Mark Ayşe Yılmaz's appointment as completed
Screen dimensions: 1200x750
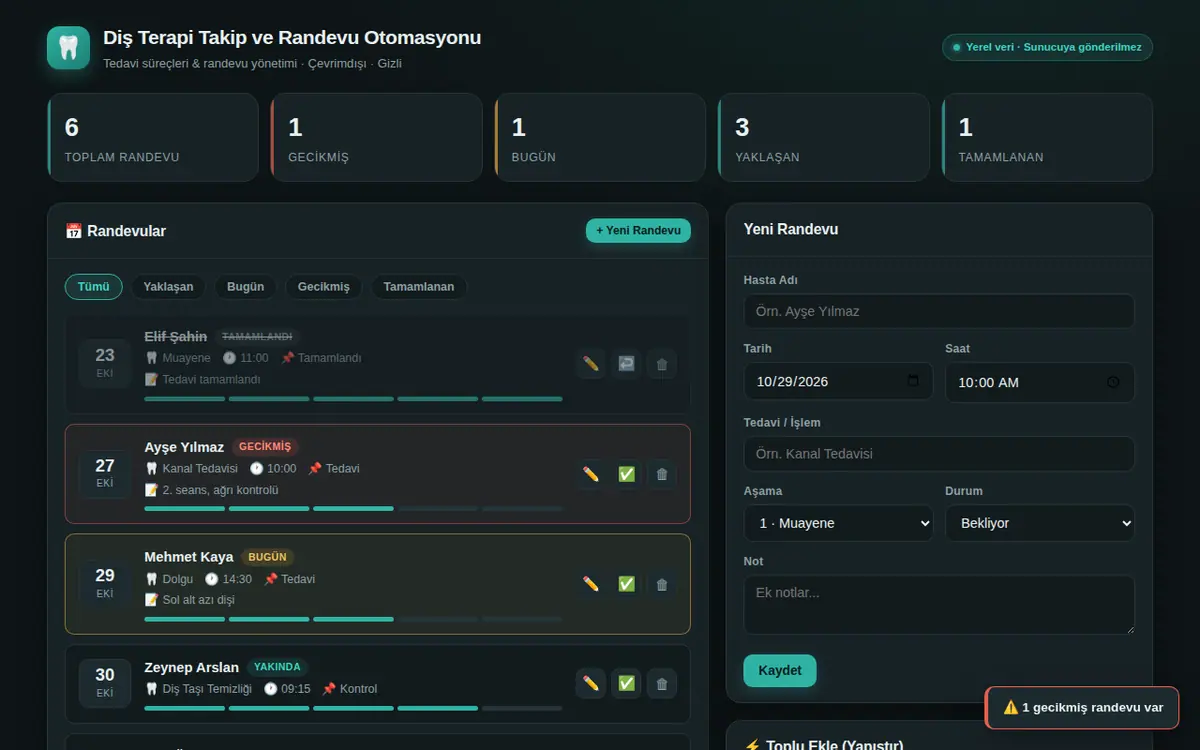pos(626,474)
